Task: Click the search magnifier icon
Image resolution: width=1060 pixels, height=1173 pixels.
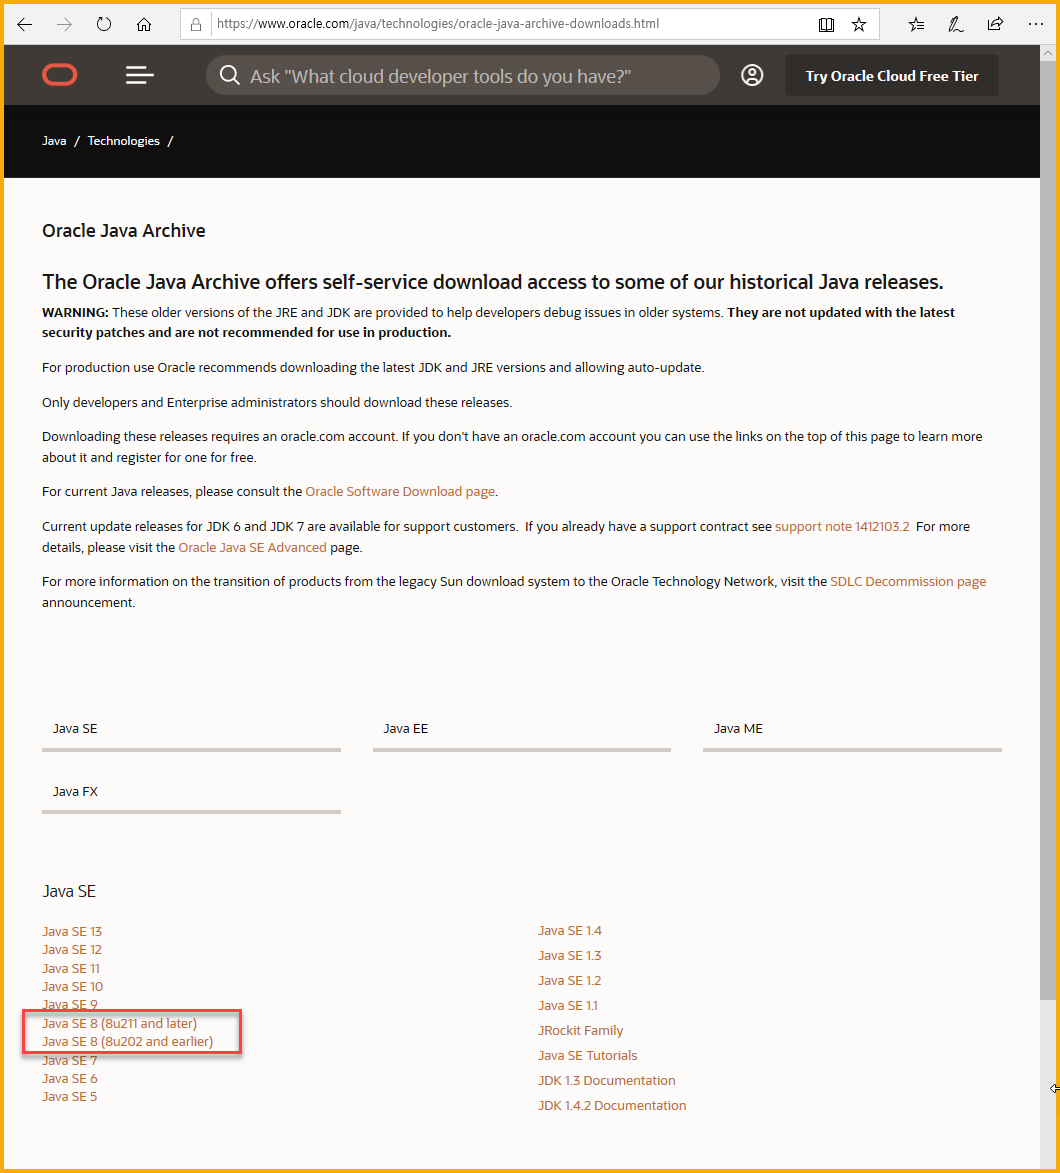Action: tap(230, 76)
